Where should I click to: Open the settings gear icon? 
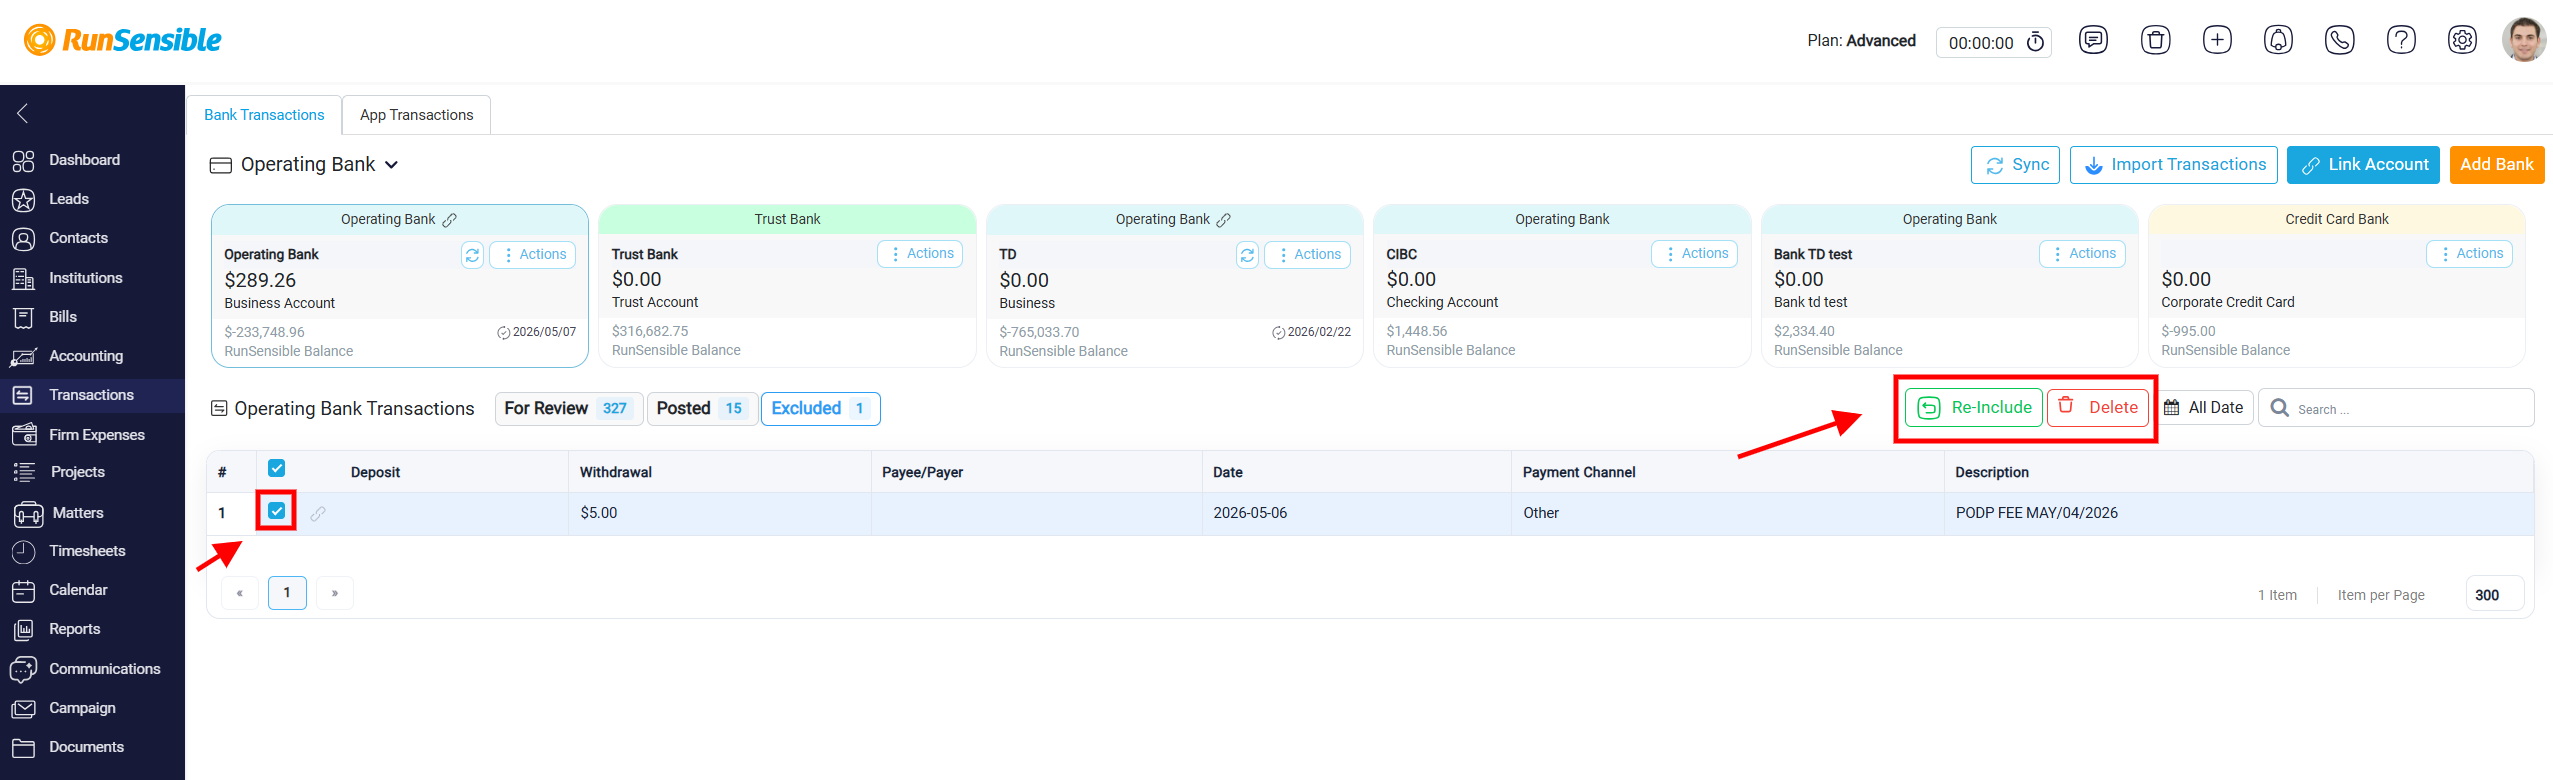point(2462,40)
